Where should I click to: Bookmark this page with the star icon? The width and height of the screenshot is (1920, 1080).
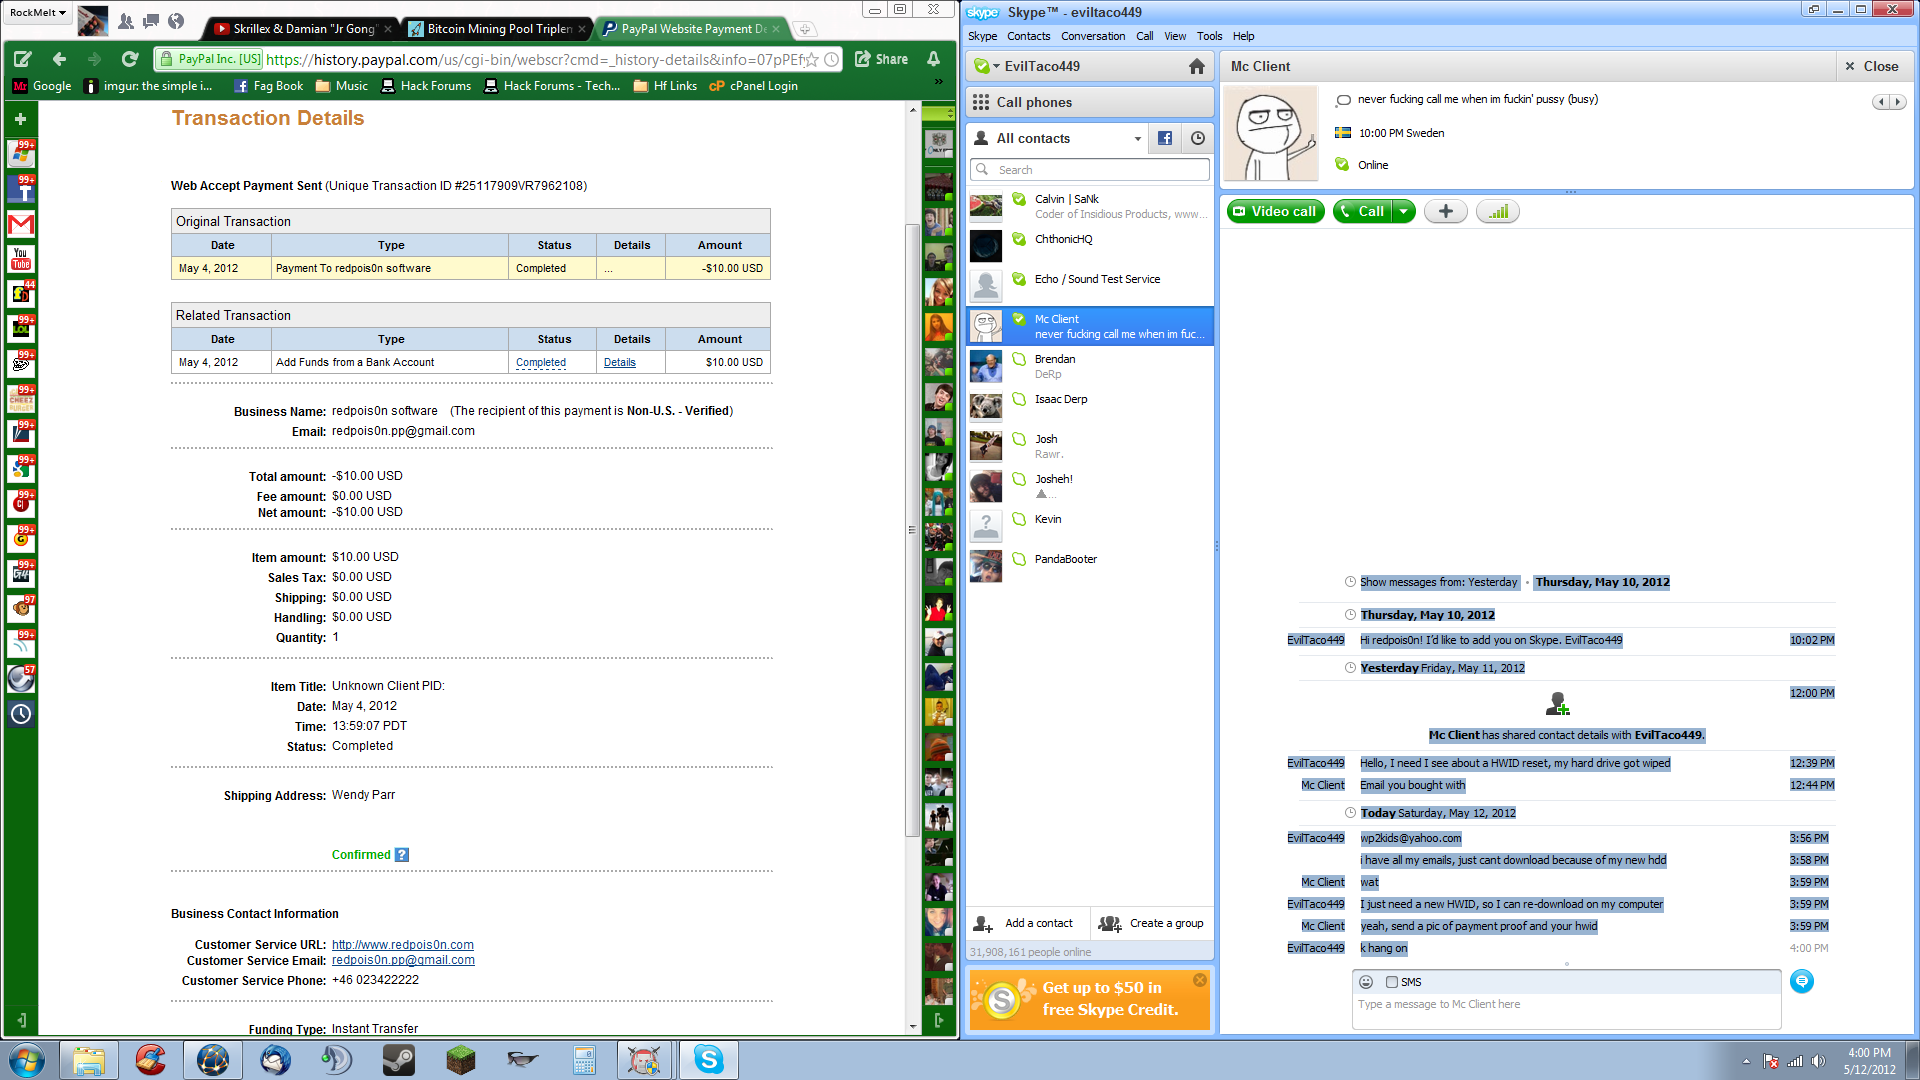pos(812,60)
